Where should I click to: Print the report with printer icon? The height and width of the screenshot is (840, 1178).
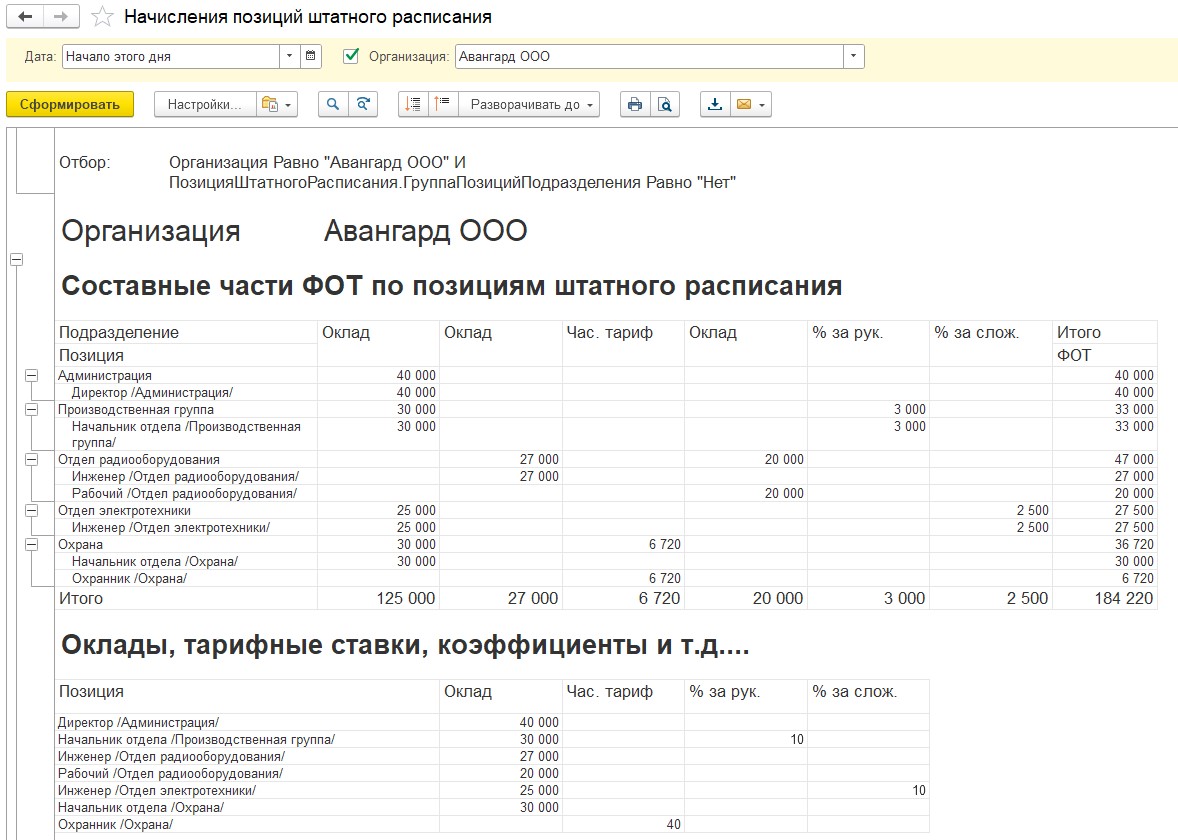click(635, 104)
